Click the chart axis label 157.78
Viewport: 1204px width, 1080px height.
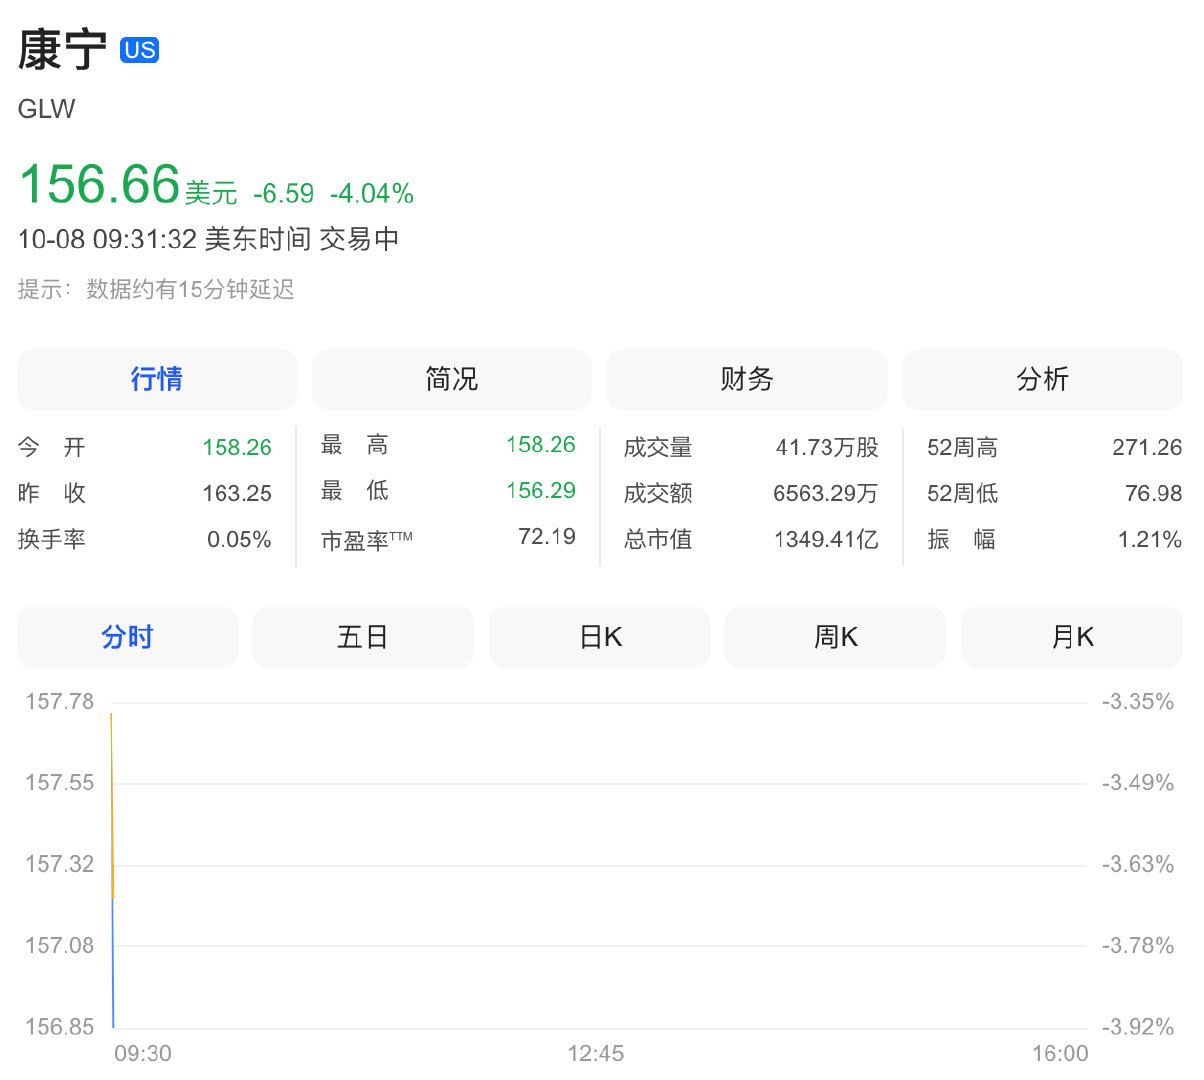[59, 701]
